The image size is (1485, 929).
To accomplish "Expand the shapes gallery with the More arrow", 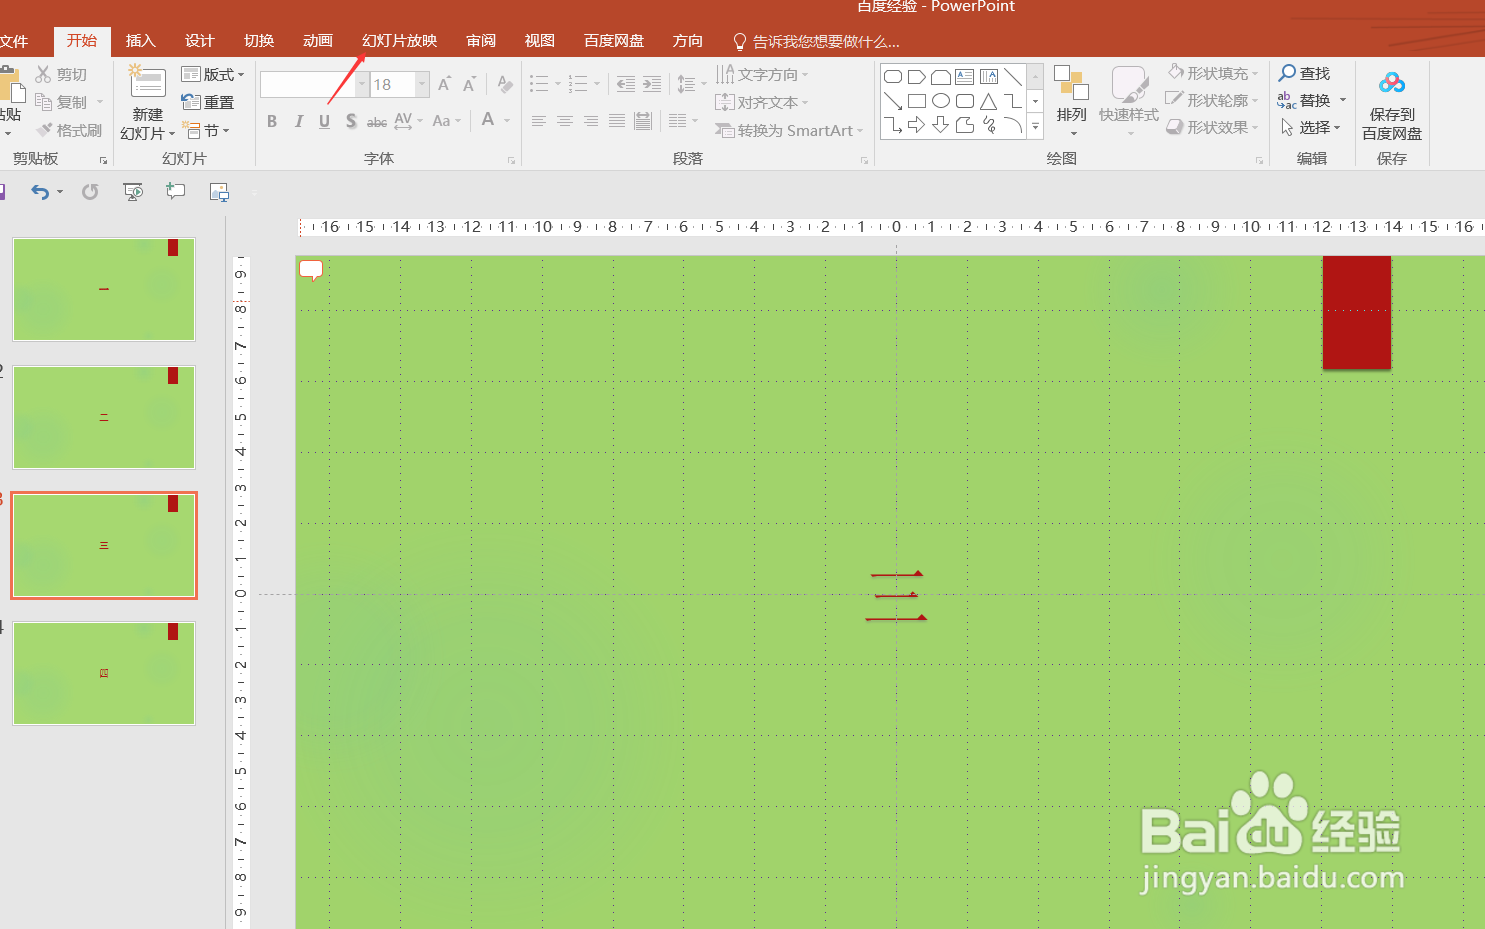I will pyautogui.click(x=1035, y=125).
